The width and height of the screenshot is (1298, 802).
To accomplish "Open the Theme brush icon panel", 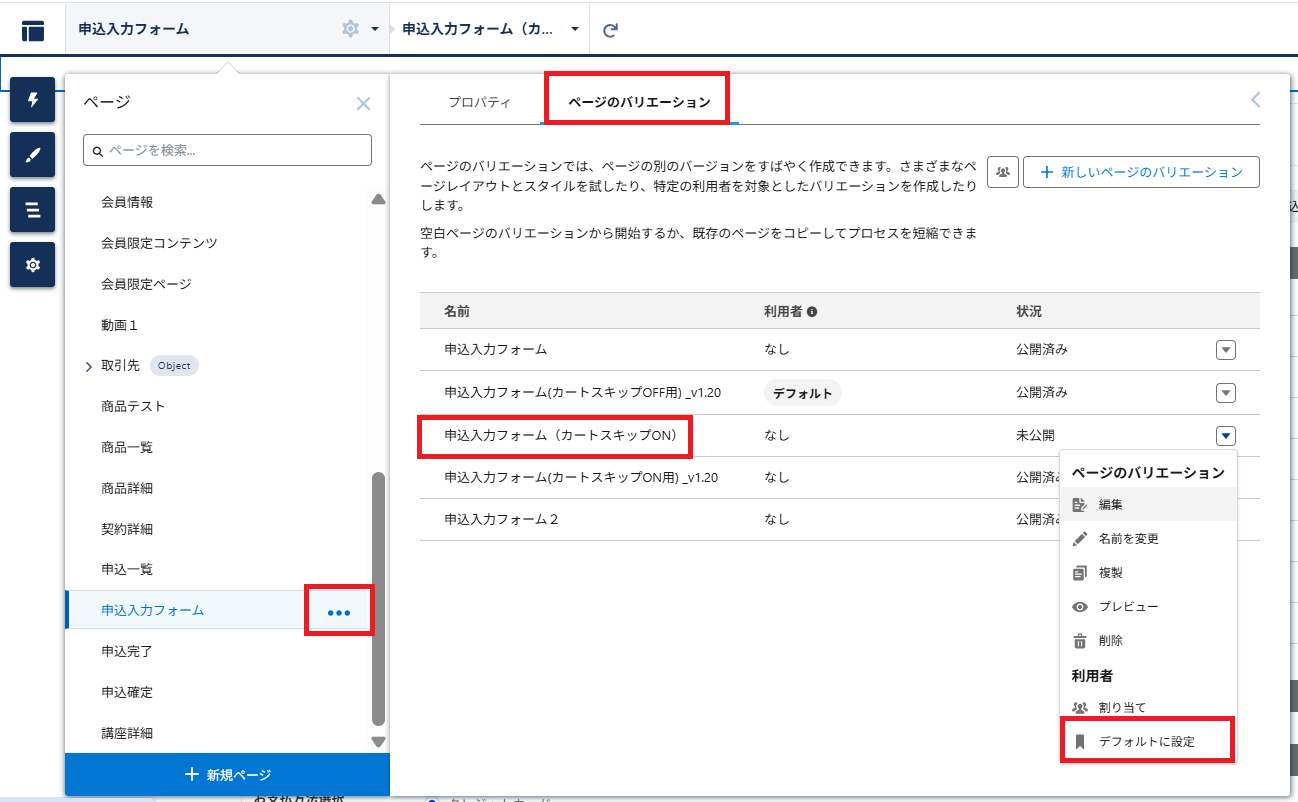I will pyautogui.click(x=32, y=155).
